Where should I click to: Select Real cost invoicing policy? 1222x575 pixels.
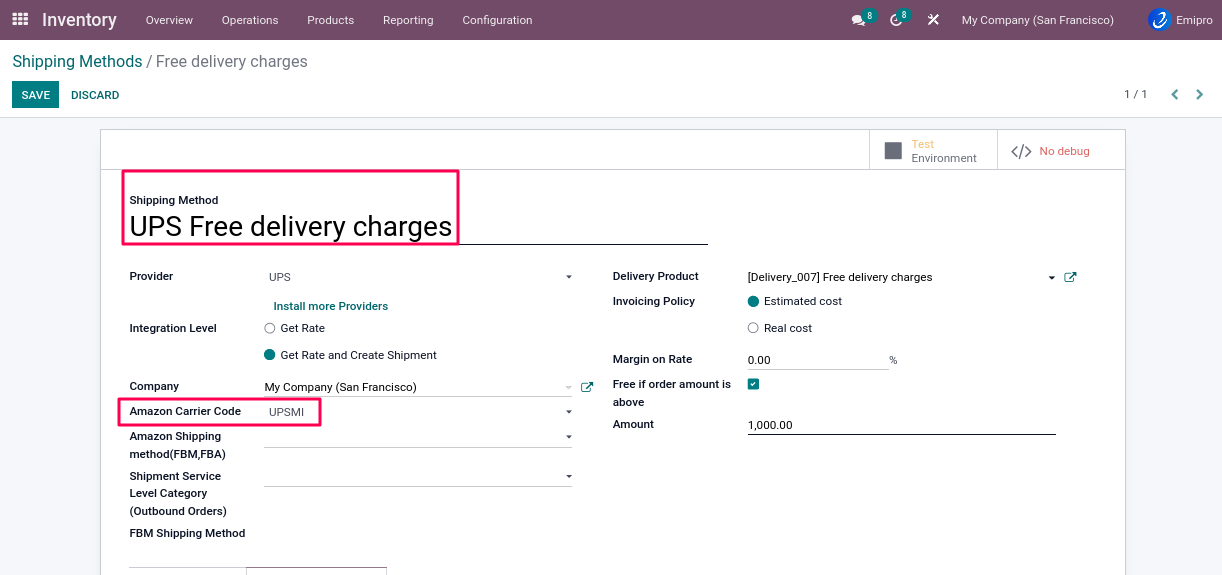click(x=753, y=328)
